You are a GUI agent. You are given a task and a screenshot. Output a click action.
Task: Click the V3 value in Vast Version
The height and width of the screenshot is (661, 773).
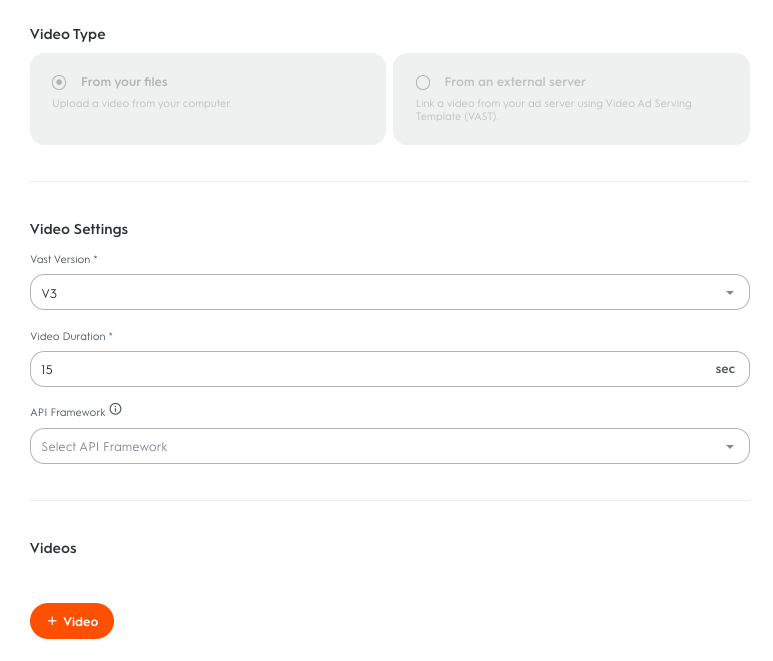(50, 293)
